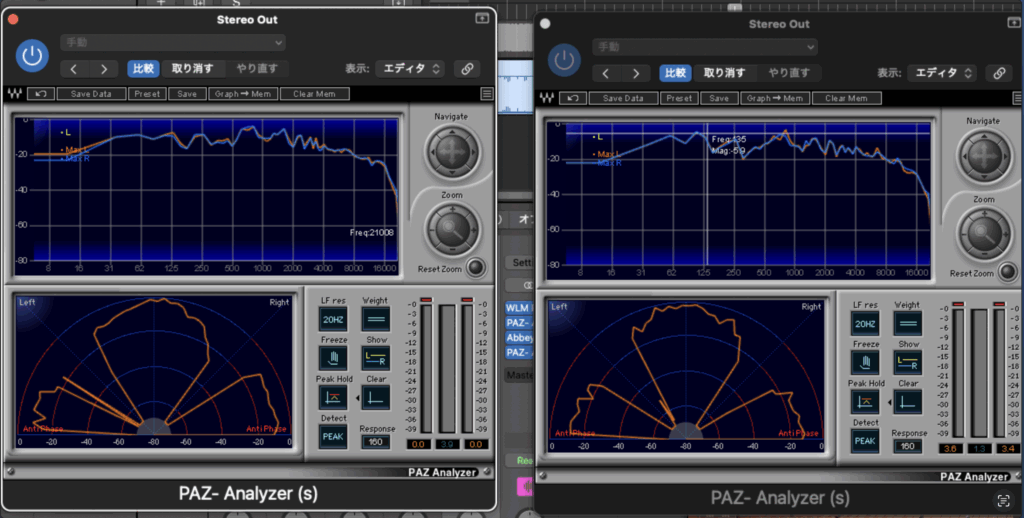Open エディタ view dropdown in left window
The image size is (1024, 518).
(410, 69)
